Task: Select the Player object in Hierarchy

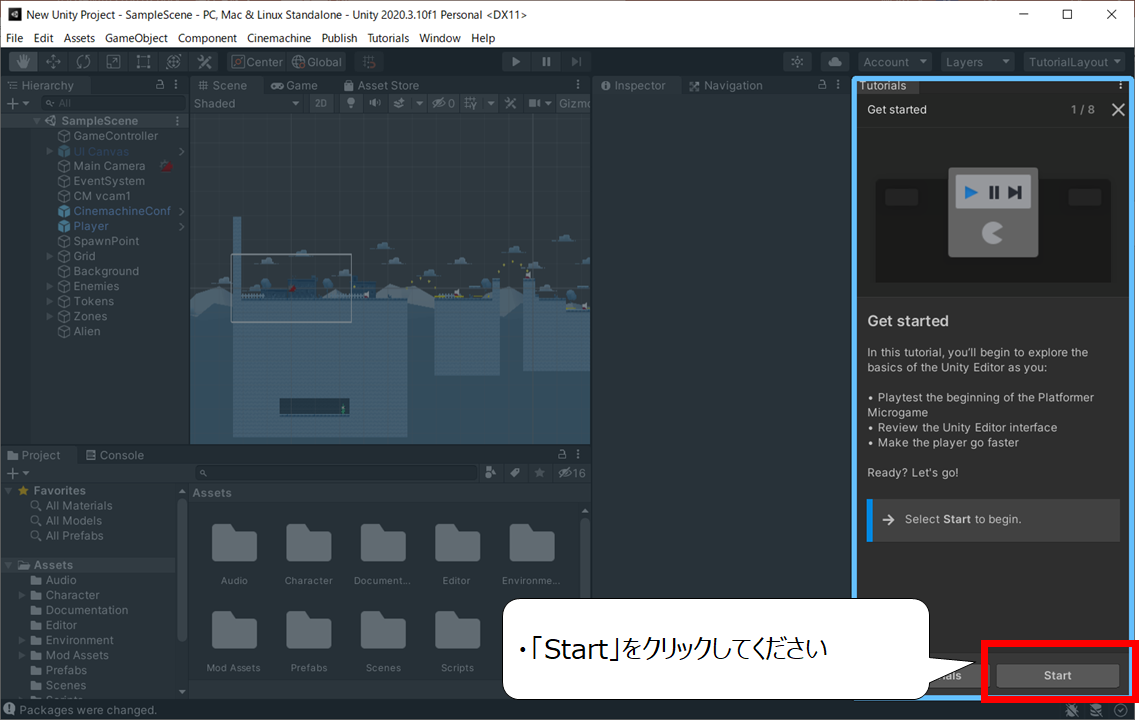Action: [x=91, y=226]
